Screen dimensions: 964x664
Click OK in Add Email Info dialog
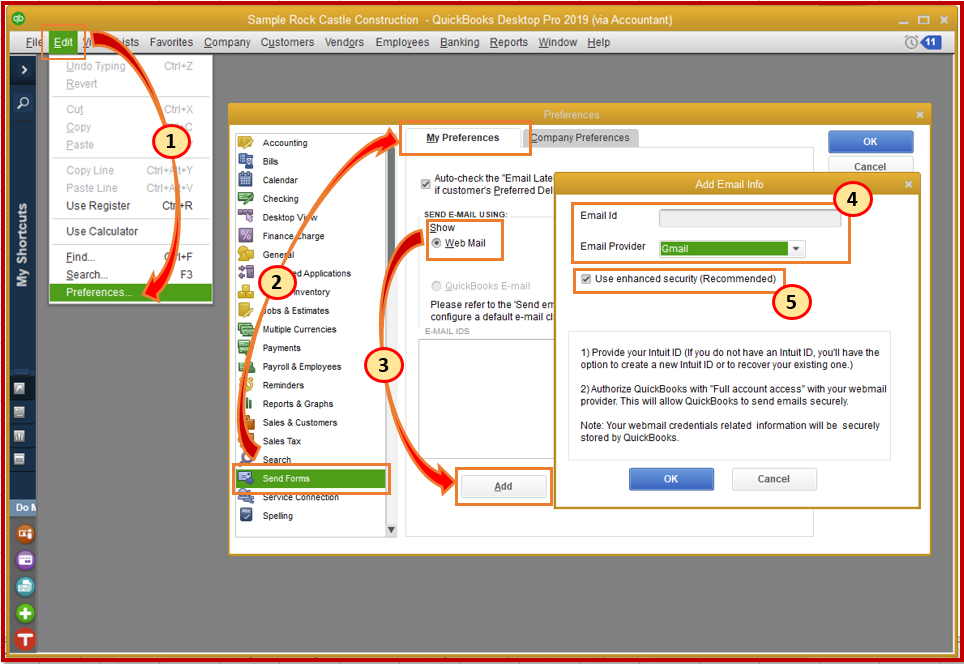671,479
